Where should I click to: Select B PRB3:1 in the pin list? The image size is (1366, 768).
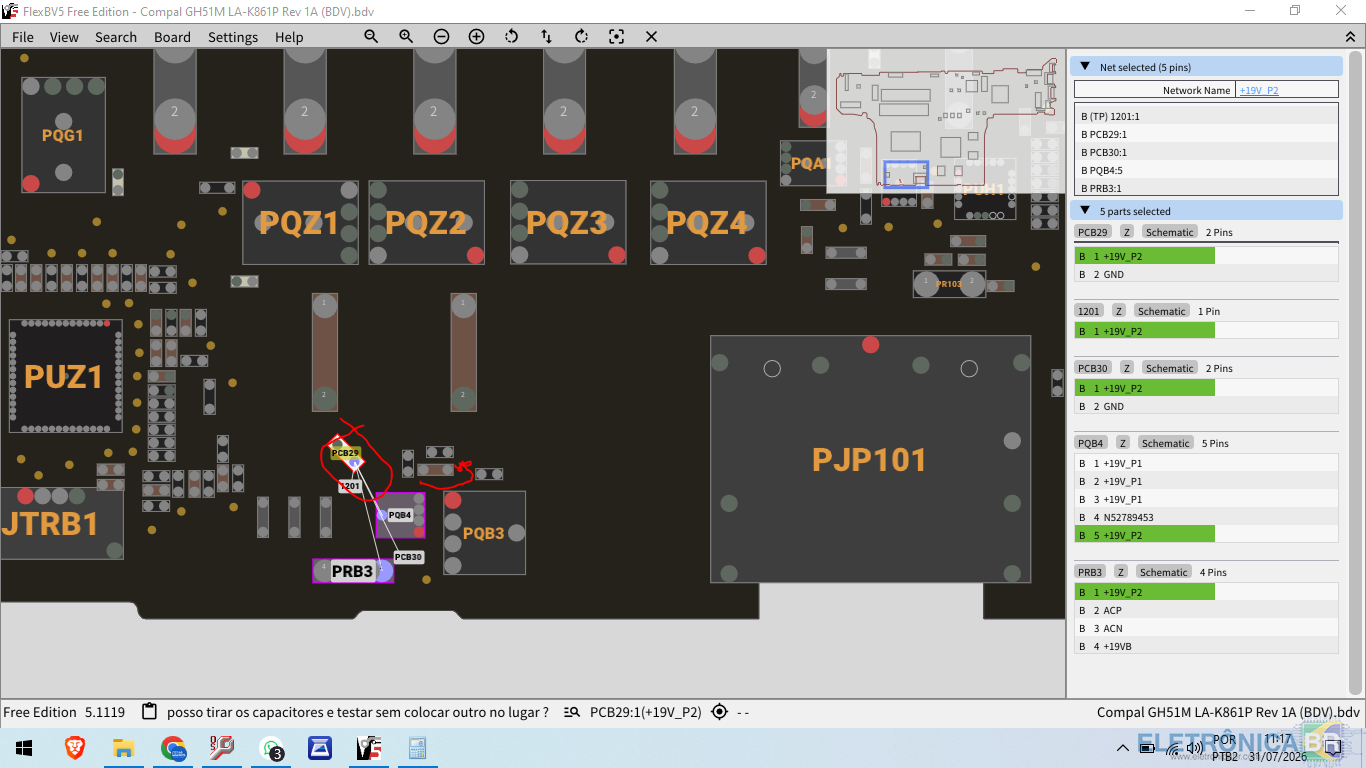[1206, 188]
